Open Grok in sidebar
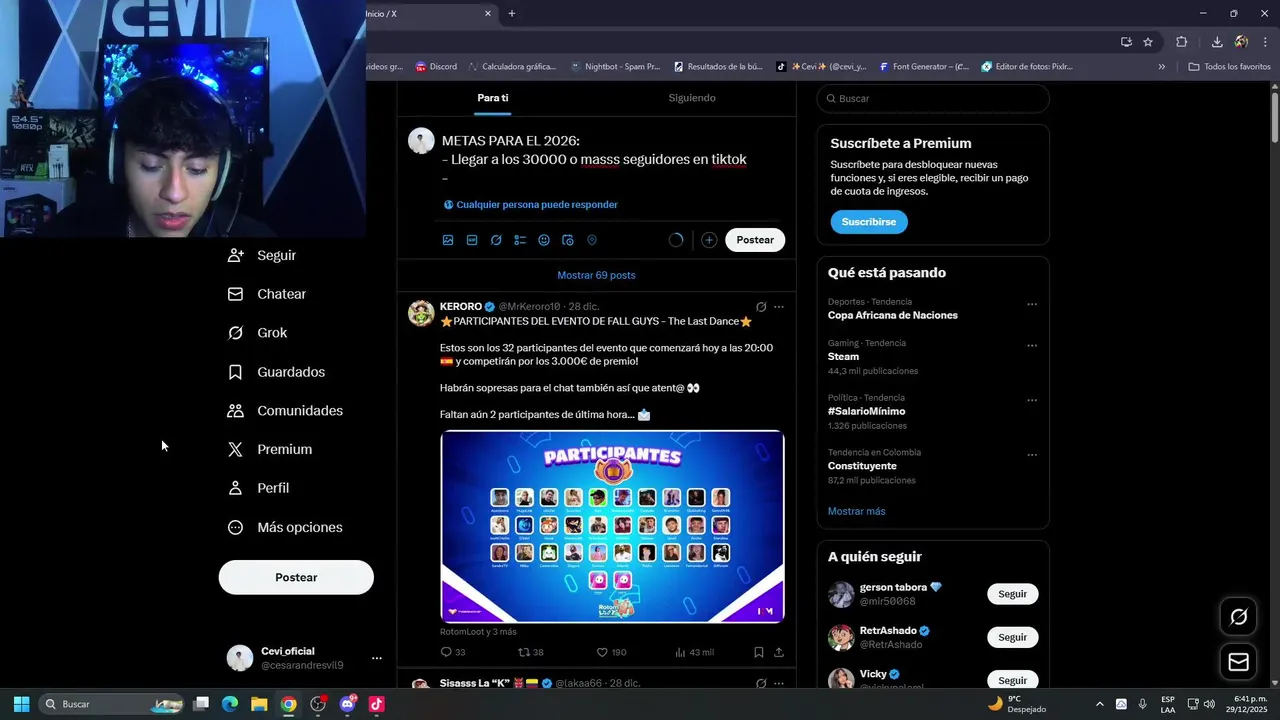This screenshot has width=1280, height=720. pyautogui.click(x=258, y=333)
